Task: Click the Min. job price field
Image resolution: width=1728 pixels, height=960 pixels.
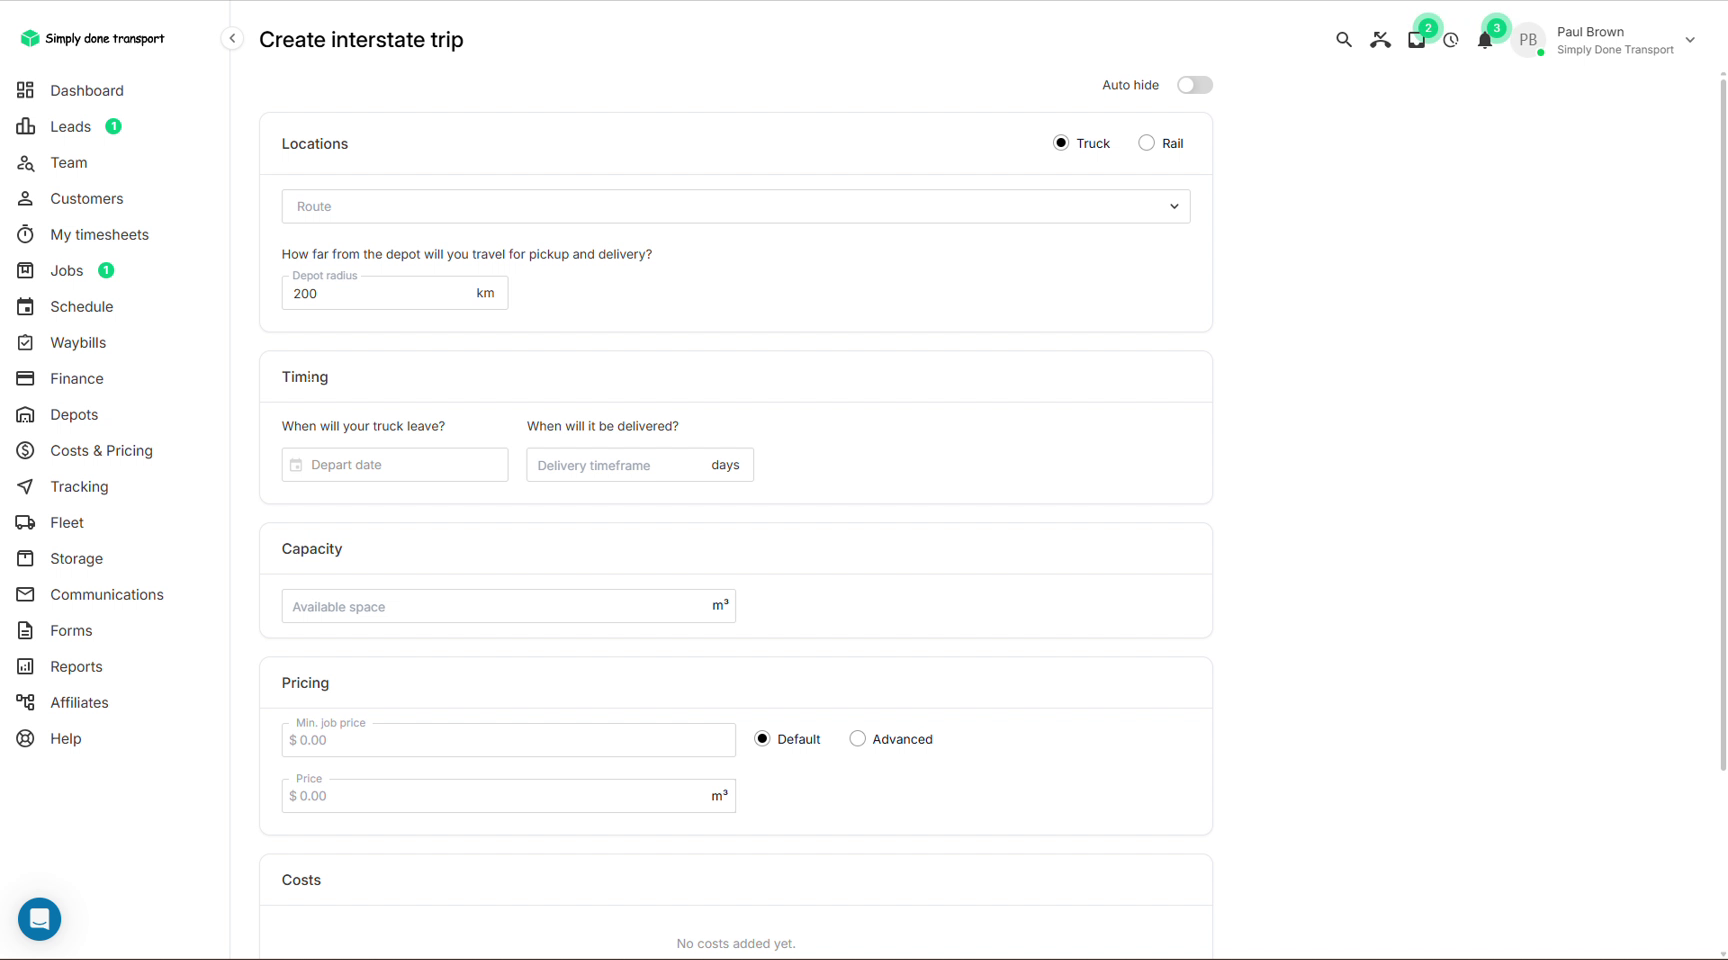Action: (x=509, y=740)
